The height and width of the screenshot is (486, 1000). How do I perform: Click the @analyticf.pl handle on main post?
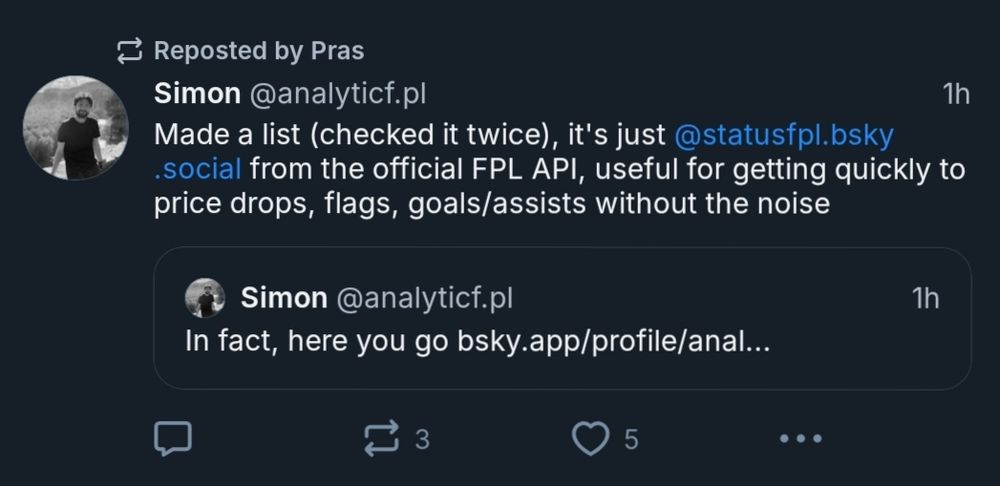click(x=337, y=94)
